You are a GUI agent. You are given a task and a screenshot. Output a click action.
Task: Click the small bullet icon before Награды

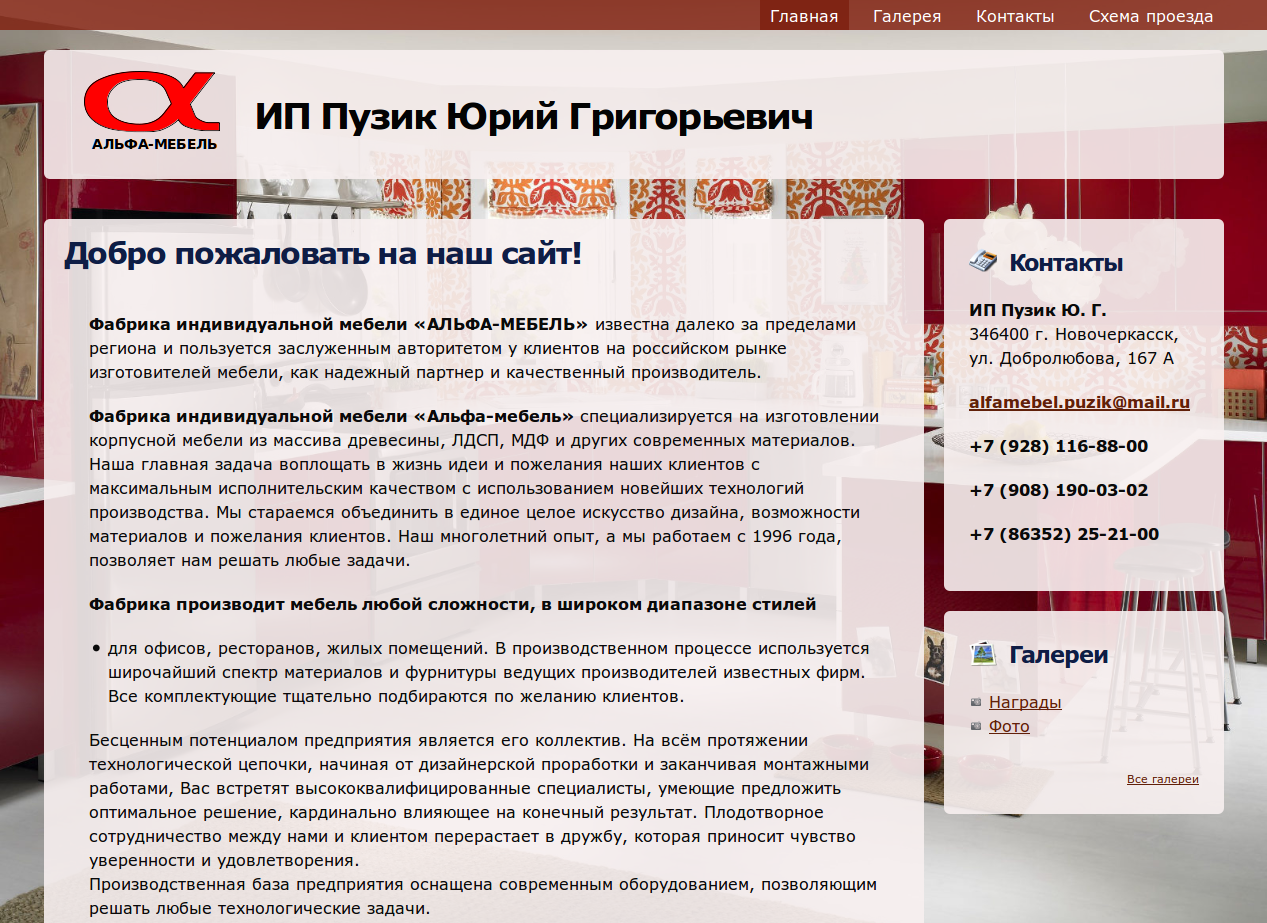[976, 702]
